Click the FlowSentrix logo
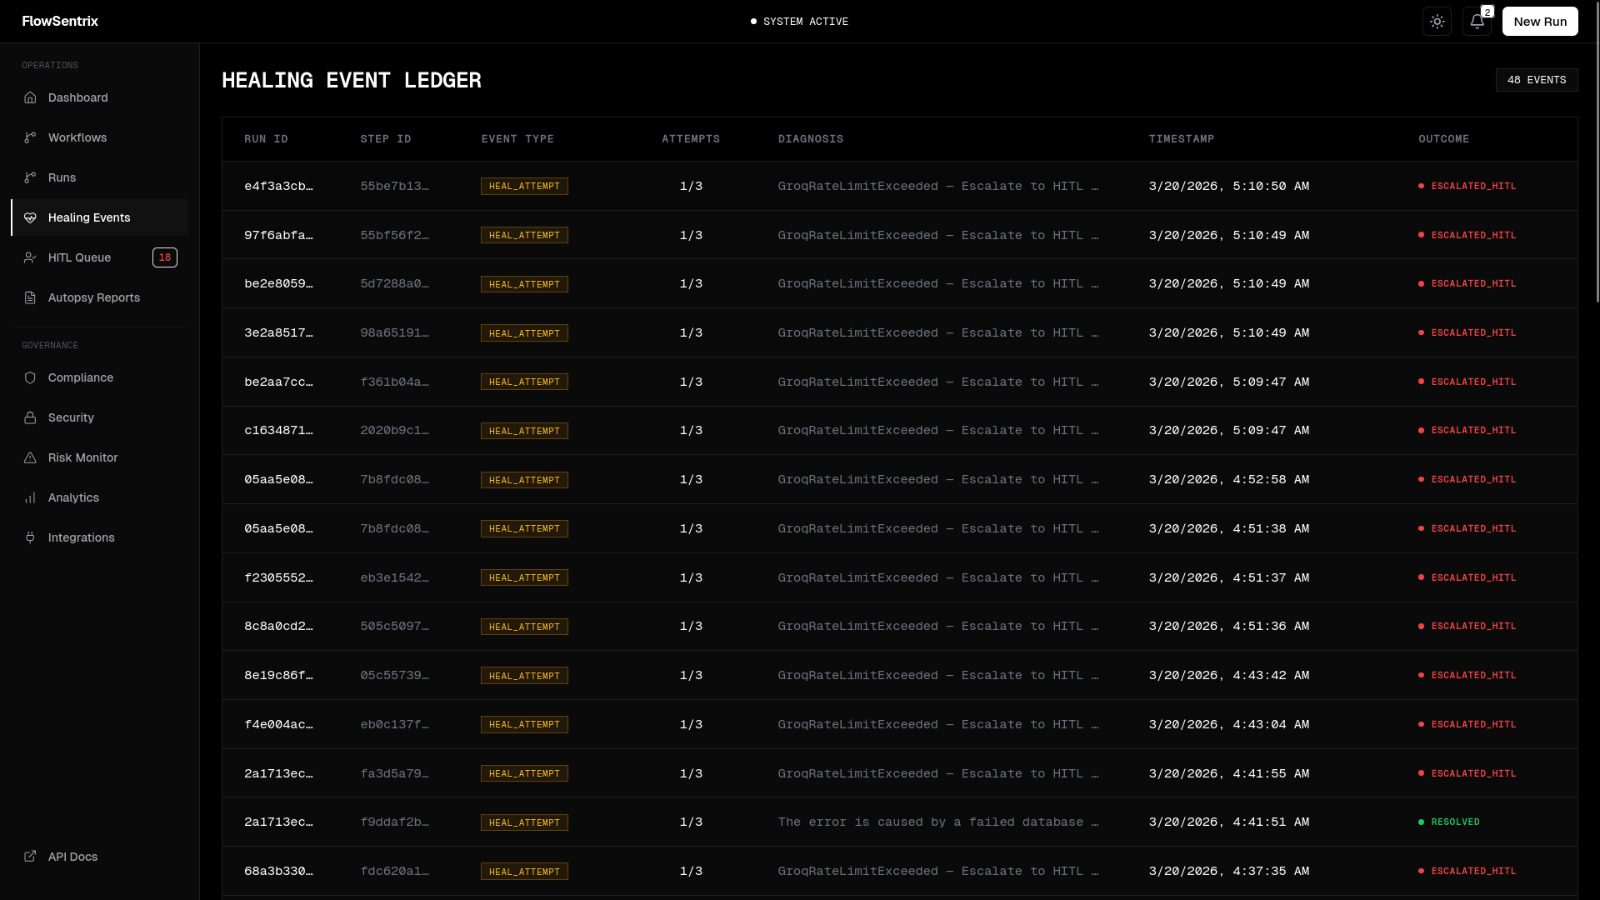The height and width of the screenshot is (900, 1600). 60,21
